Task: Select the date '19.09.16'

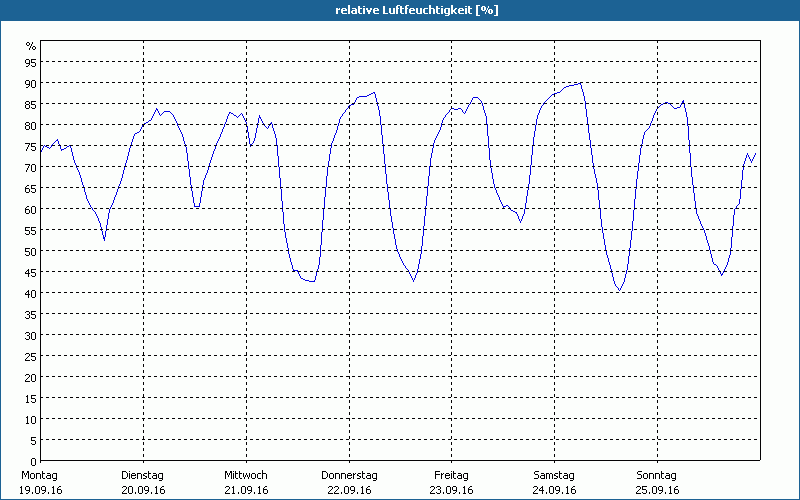Action: pos(40,490)
